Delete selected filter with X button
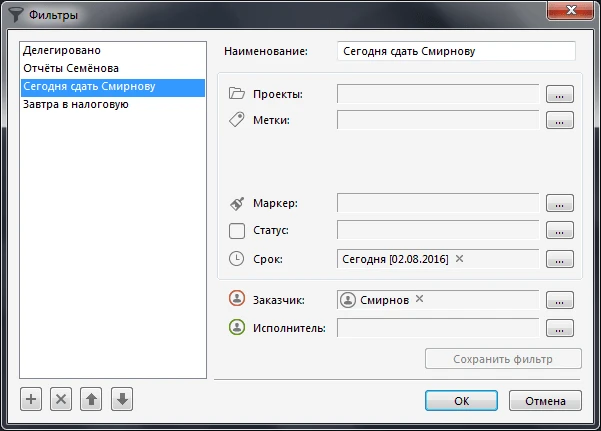Image resolution: width=601 pixels, height=431 pixels. point(61,399)
